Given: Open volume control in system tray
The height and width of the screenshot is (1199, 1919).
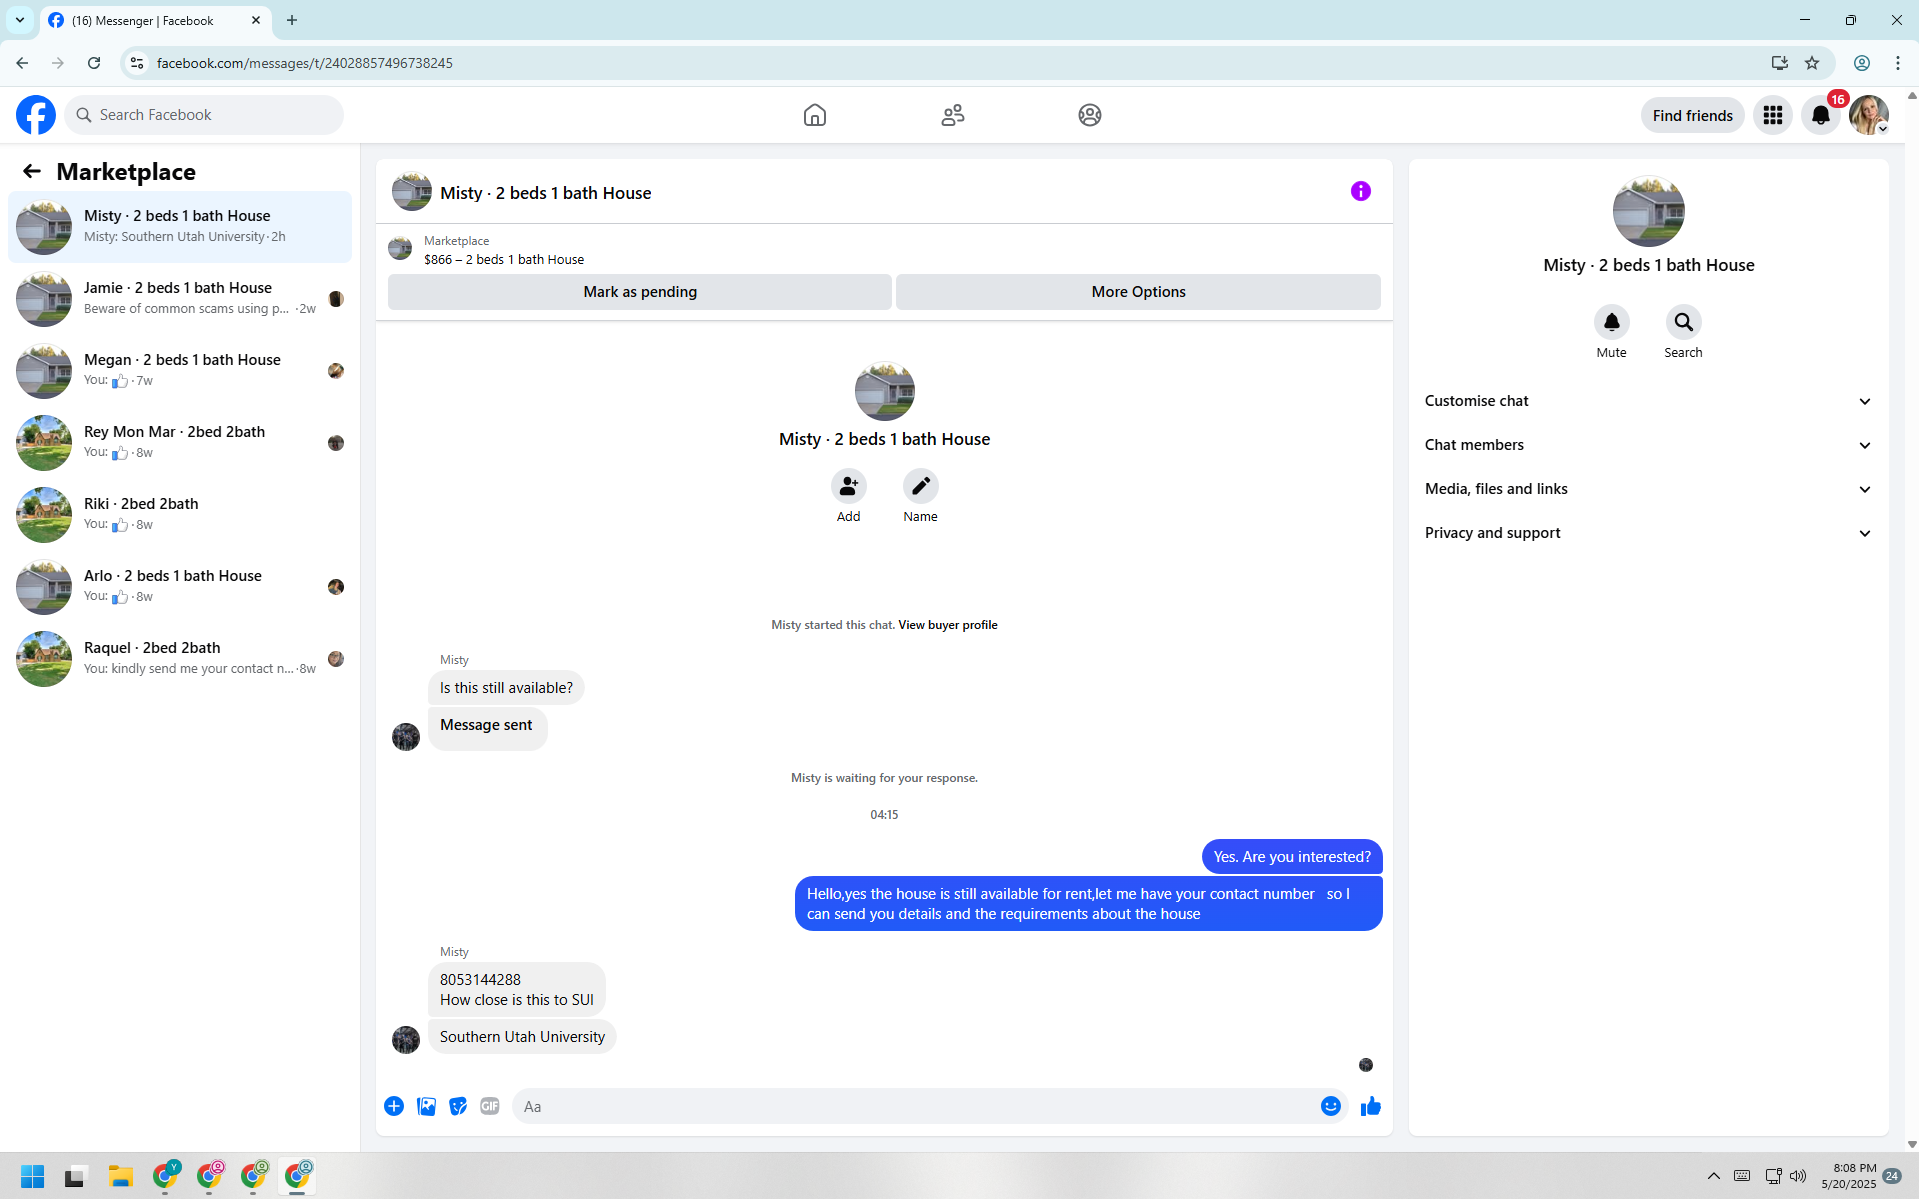Looking at the screenshot, I should coord(1798,1176).
